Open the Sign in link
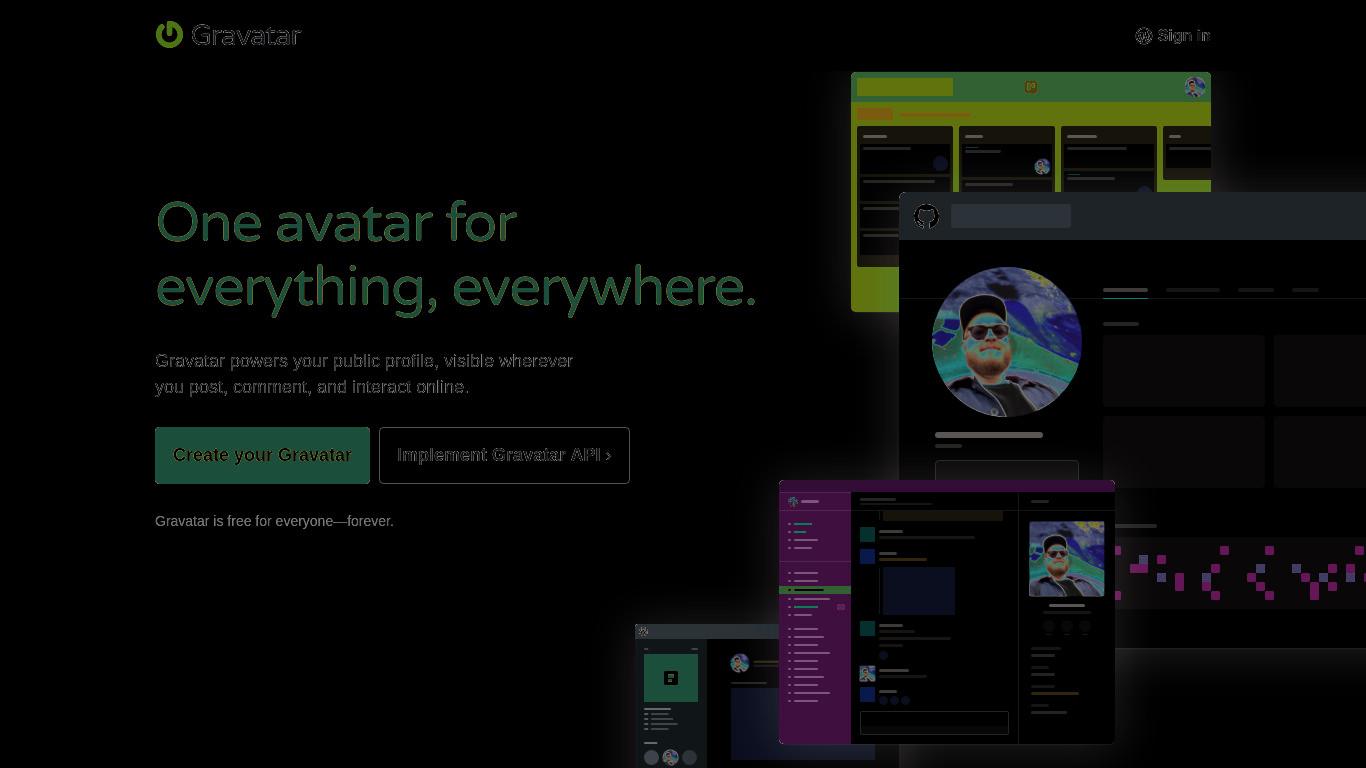 [1184, 36]
